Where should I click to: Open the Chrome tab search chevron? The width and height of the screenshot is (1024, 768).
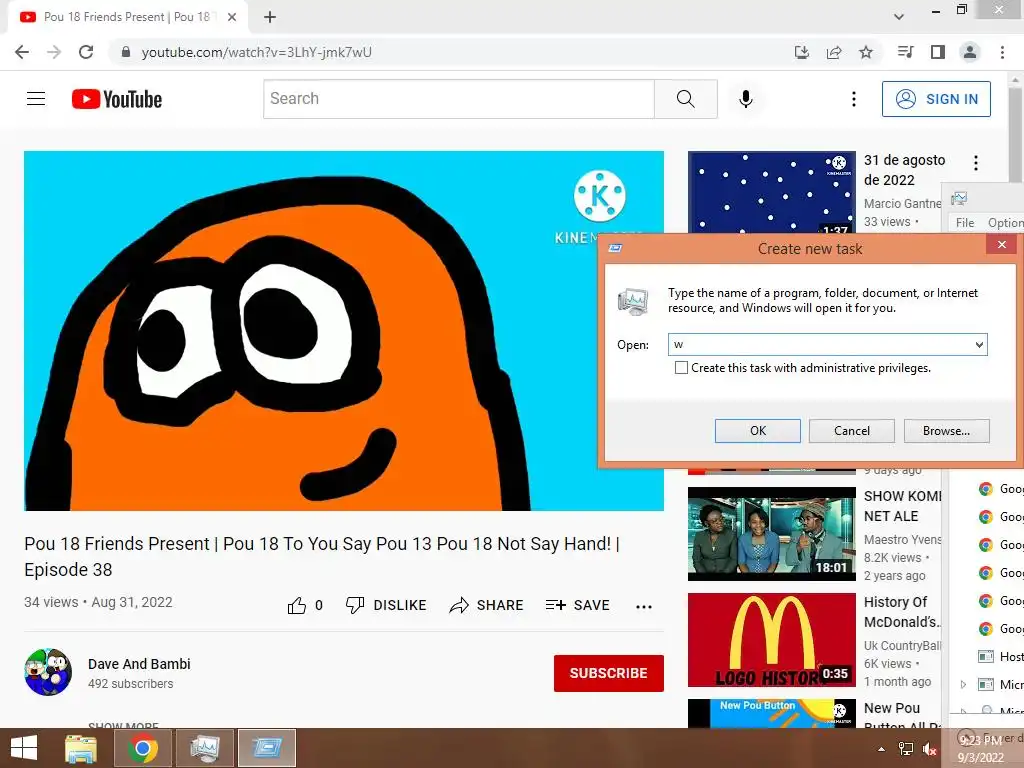click(899, 17)
